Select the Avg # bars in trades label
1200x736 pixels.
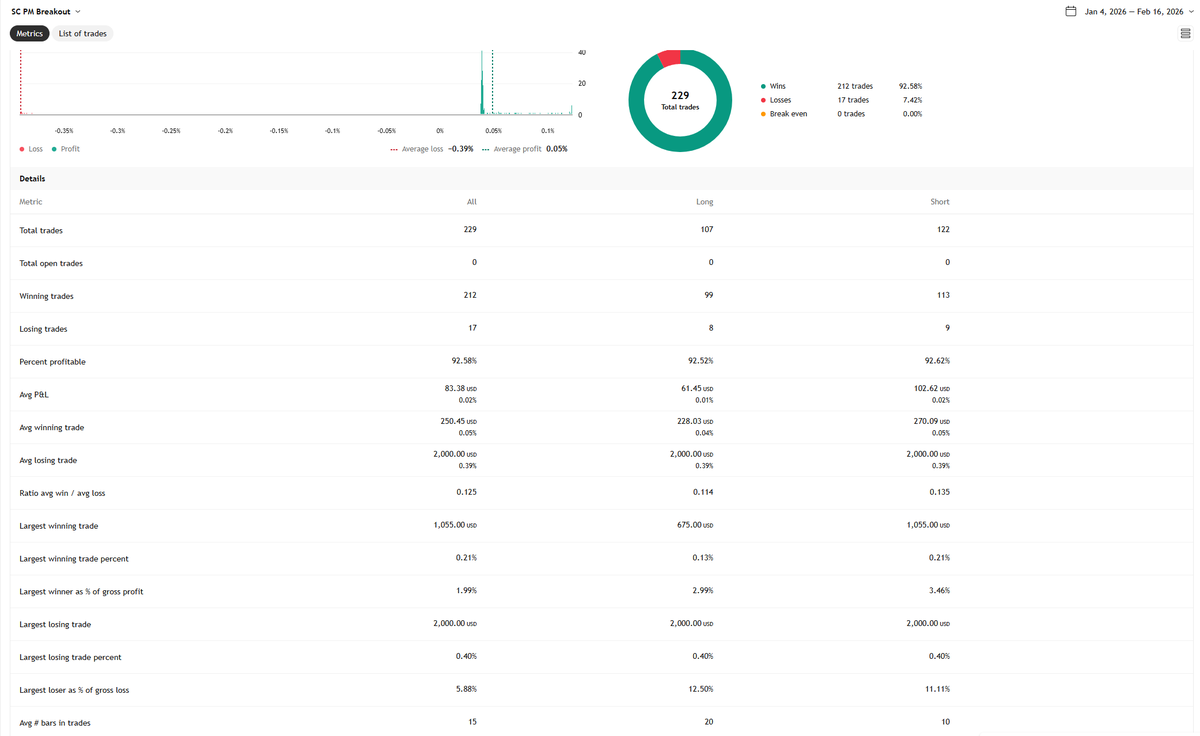pyautogui.click(x=55, y=723)
